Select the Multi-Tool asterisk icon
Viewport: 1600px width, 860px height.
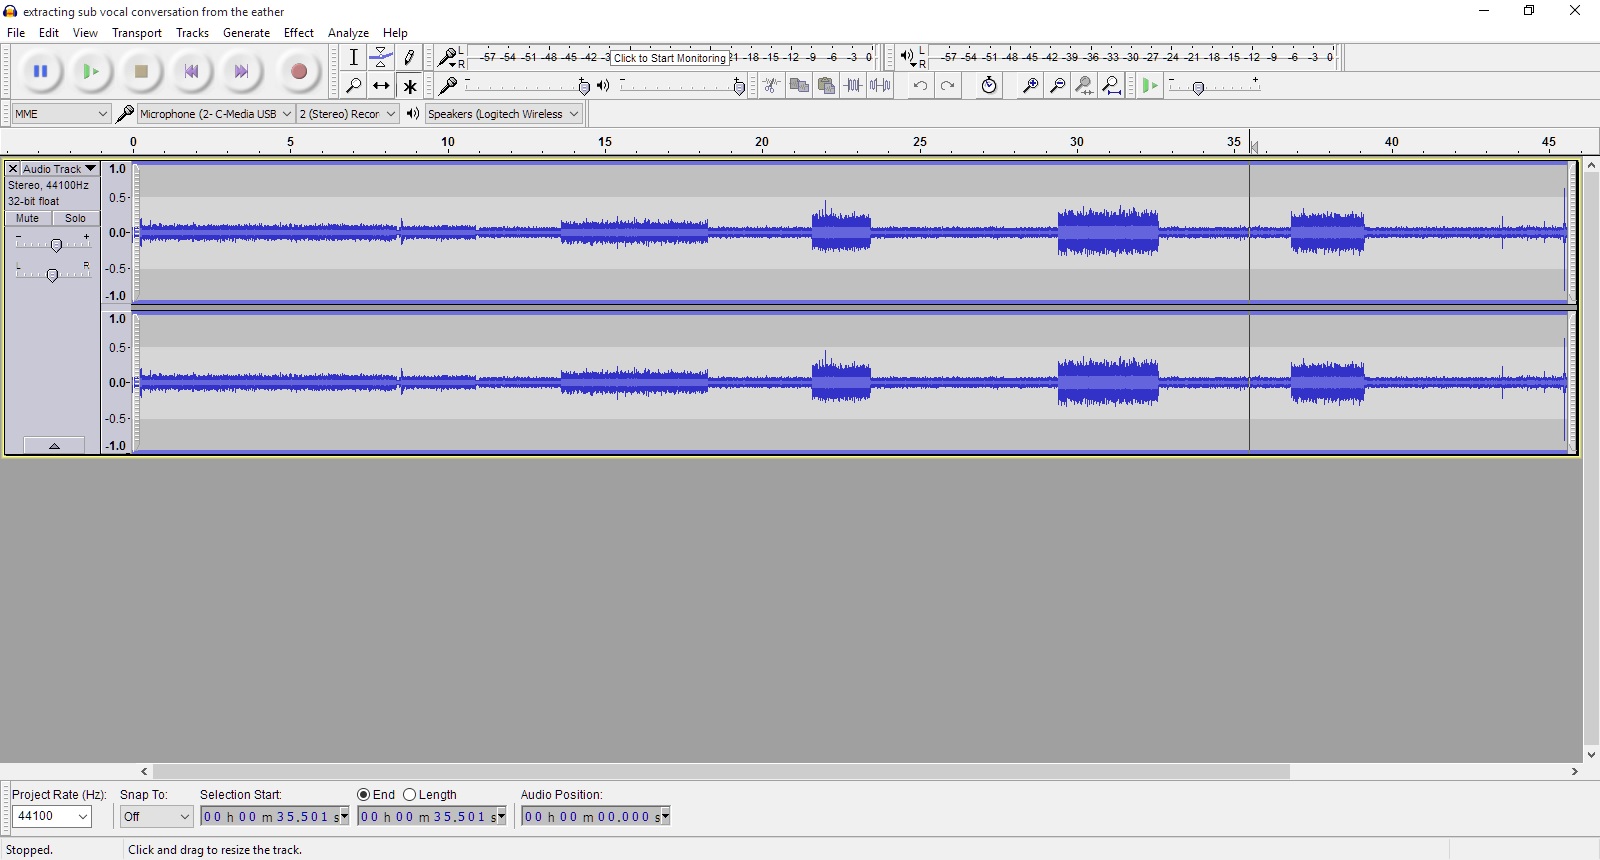coord(409,86)
